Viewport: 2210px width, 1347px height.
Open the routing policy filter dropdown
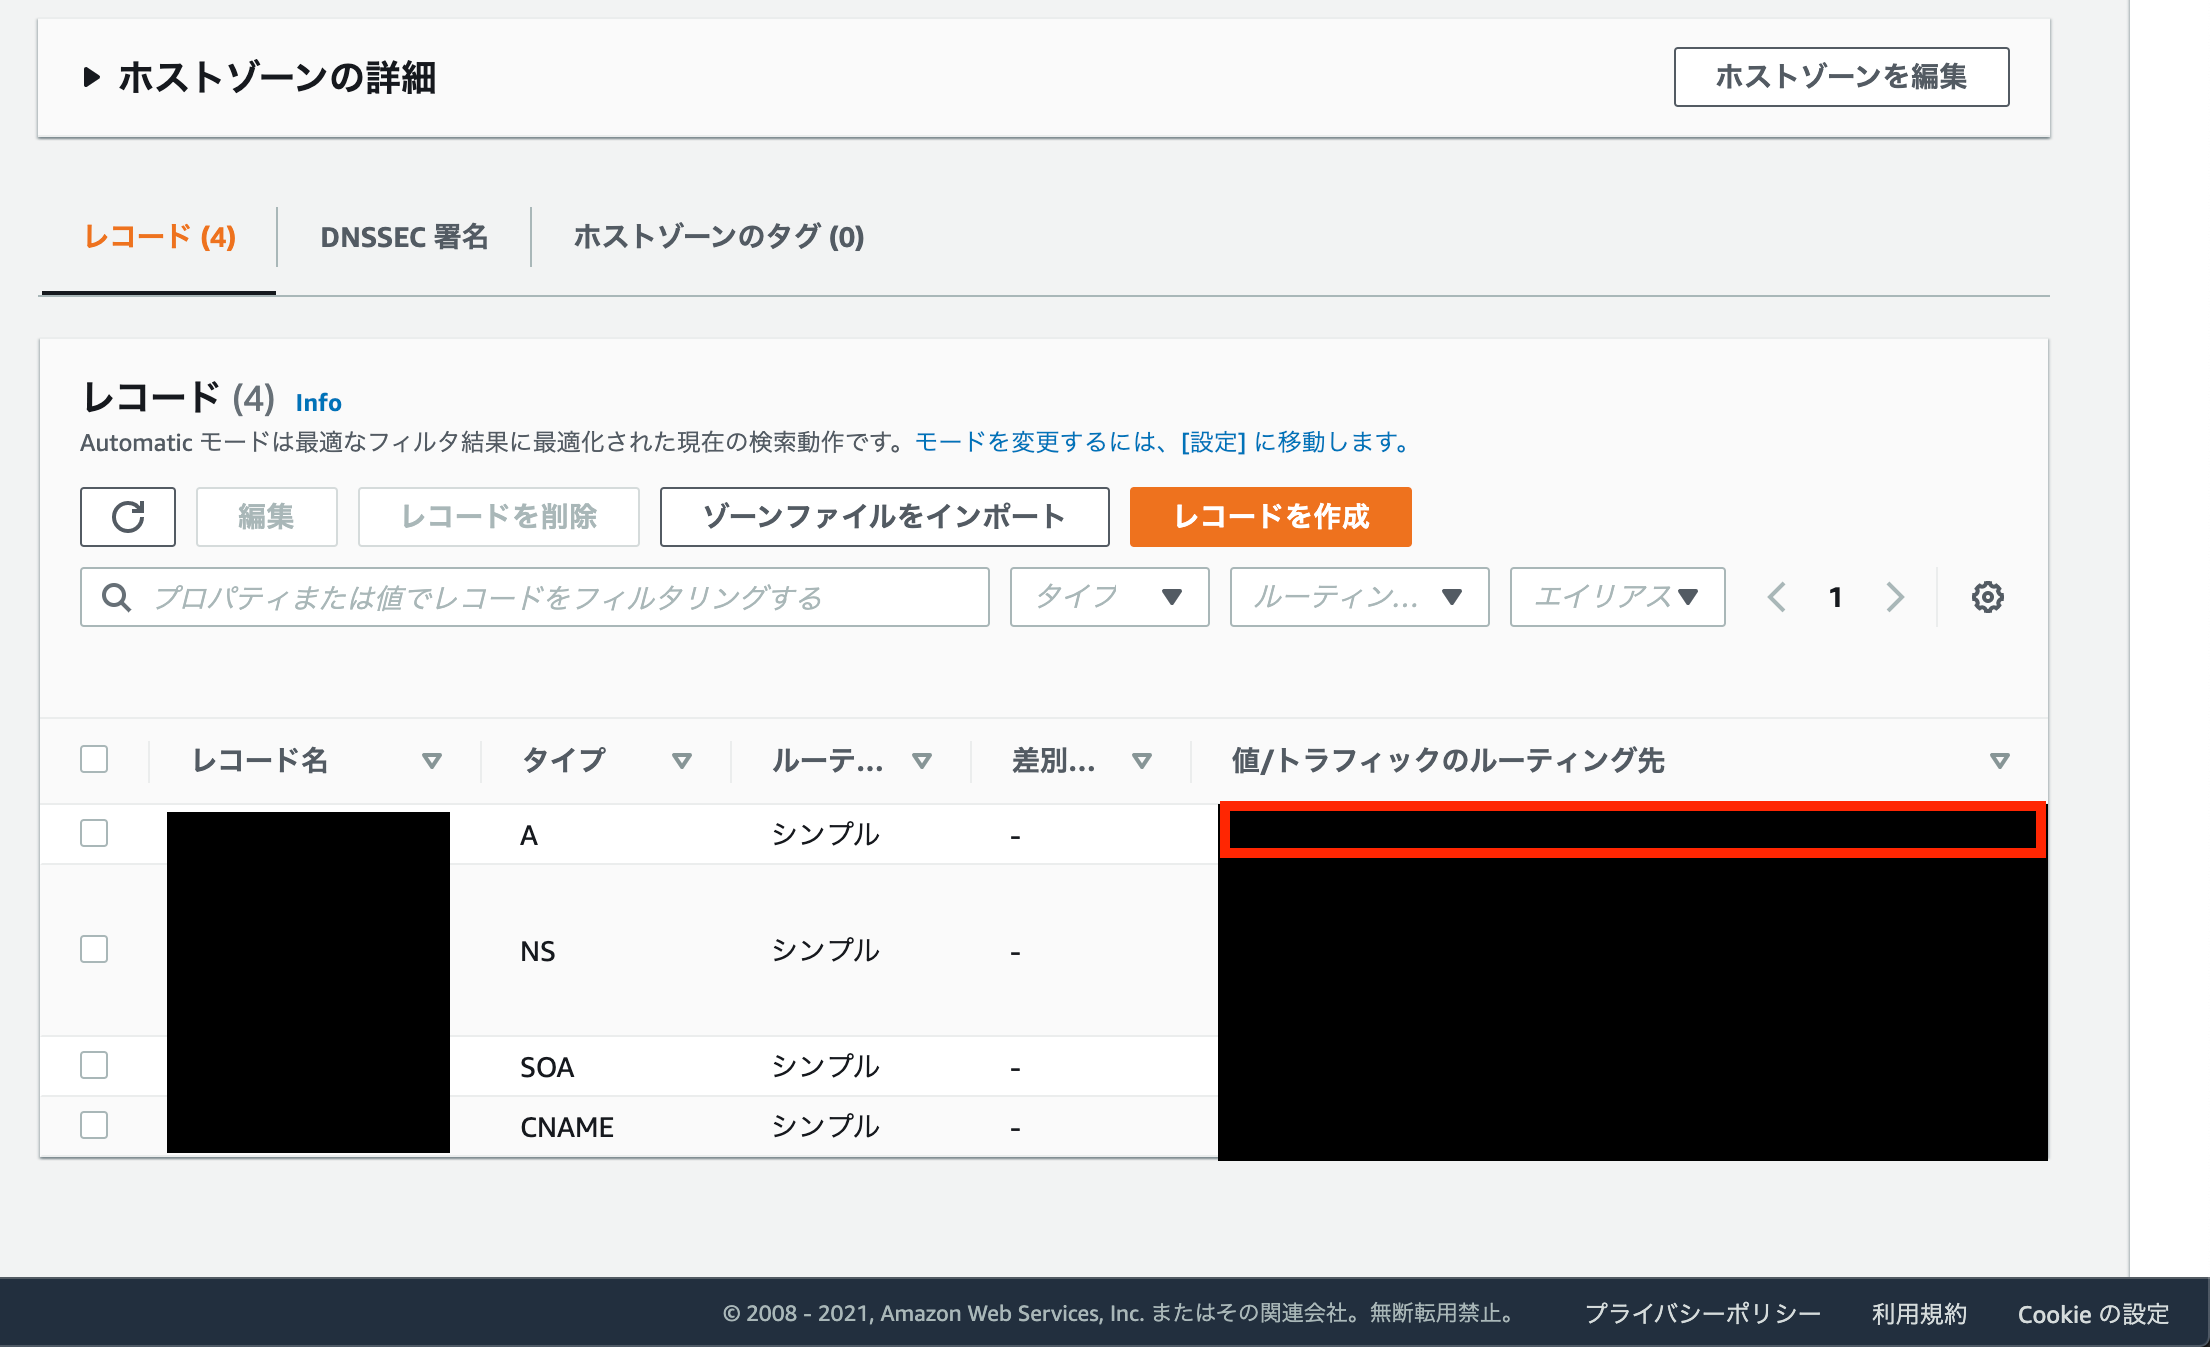1359,597
